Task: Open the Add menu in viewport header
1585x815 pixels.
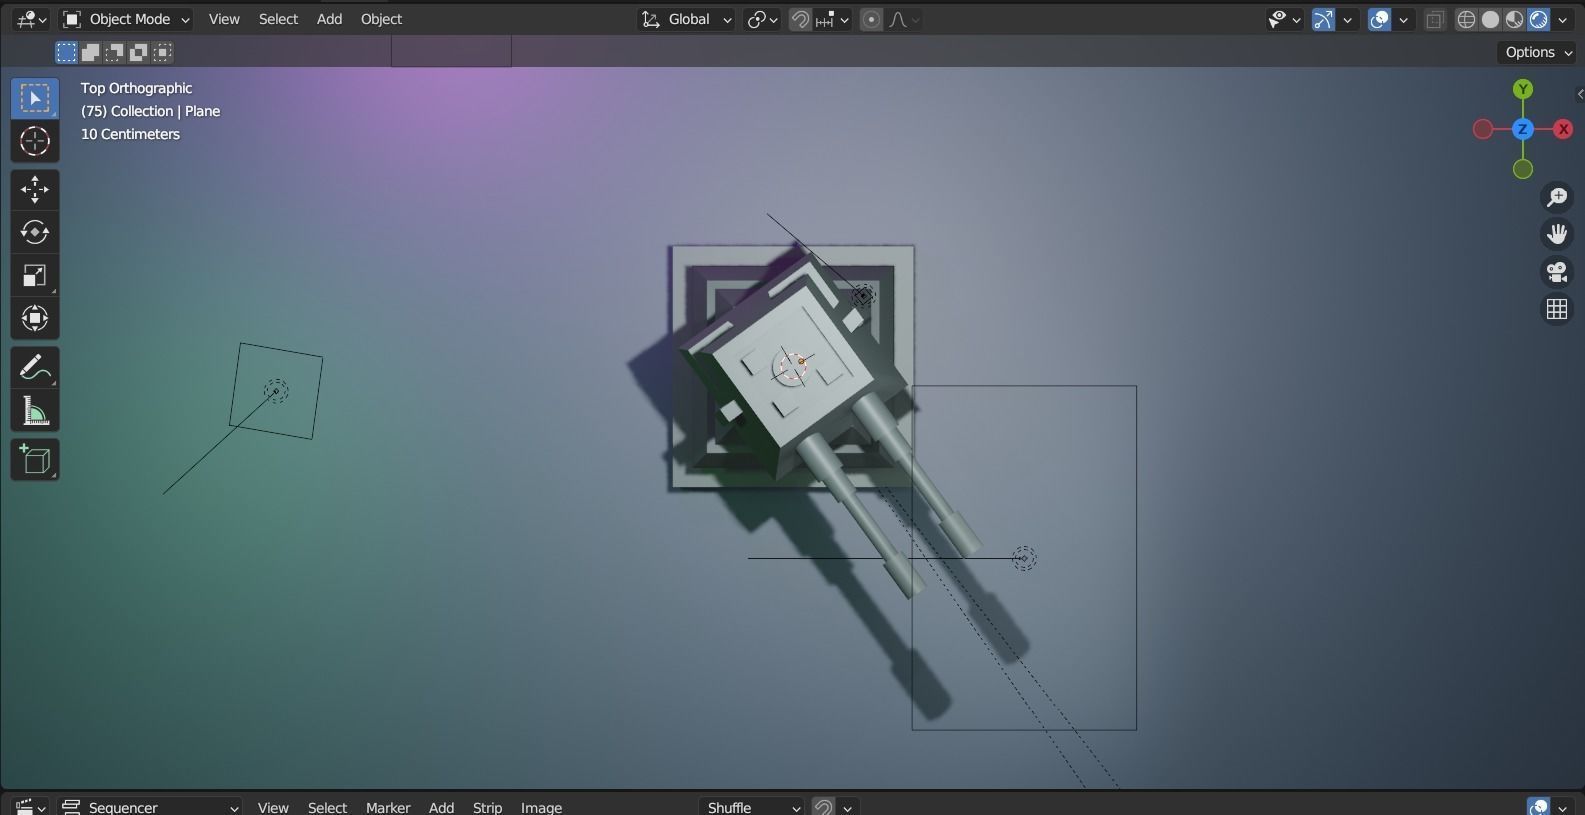Action: point(329,19)
